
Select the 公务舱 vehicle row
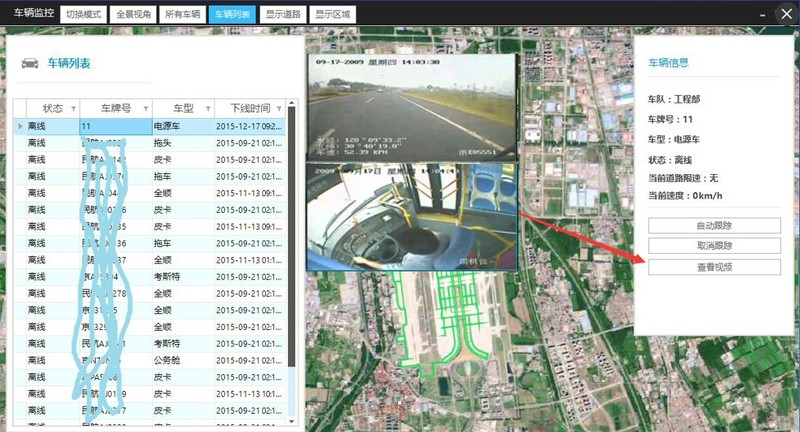[149, 360]
